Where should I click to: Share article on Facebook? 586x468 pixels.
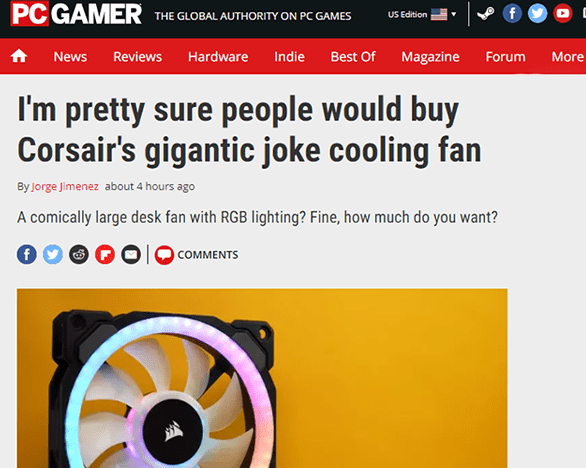27,255
